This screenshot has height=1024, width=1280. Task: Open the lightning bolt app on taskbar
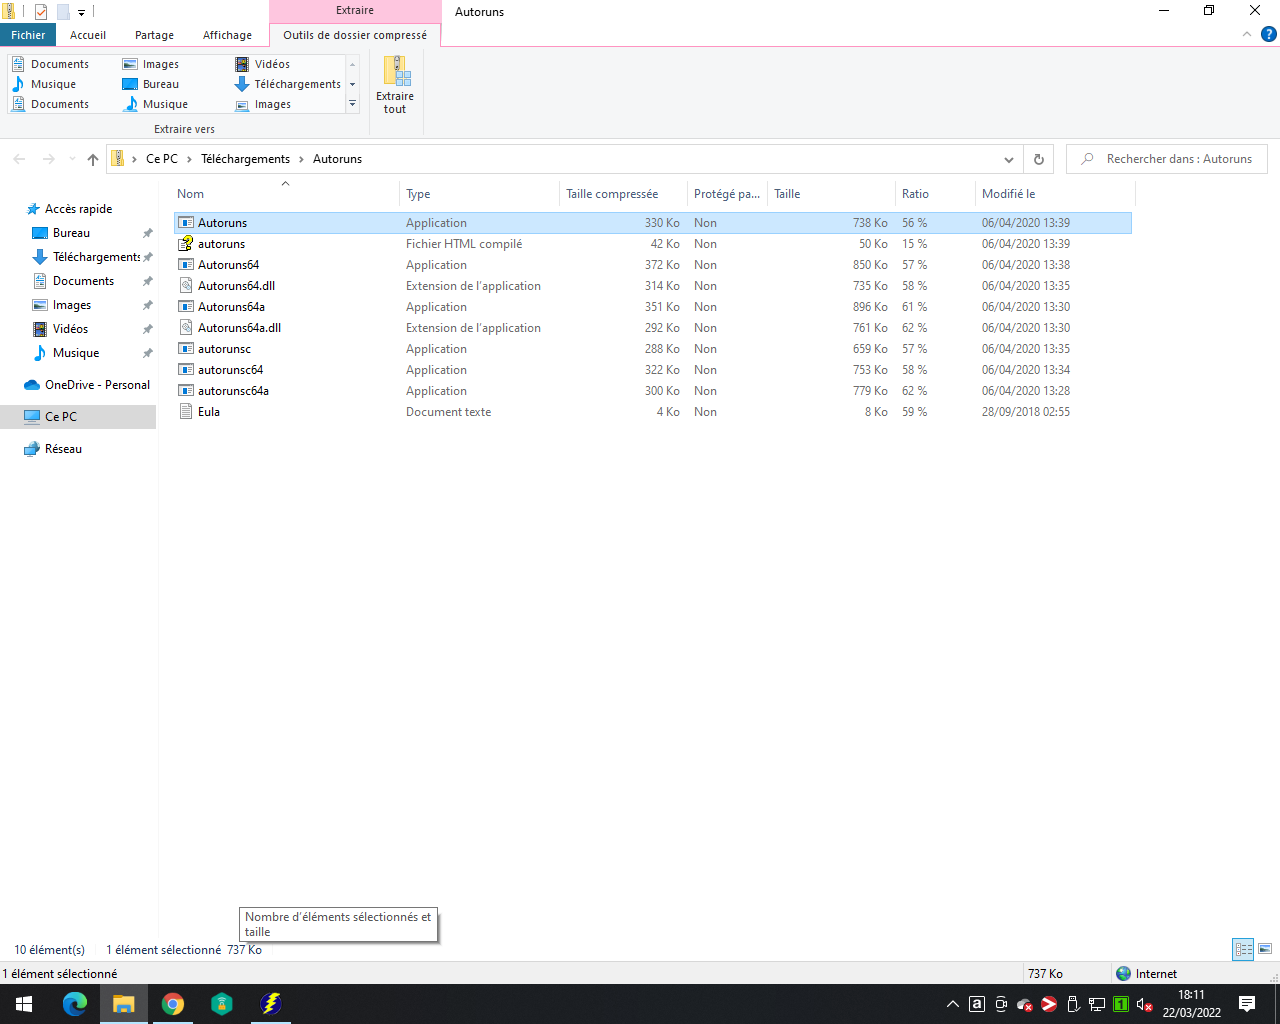tap(270, 1004)
